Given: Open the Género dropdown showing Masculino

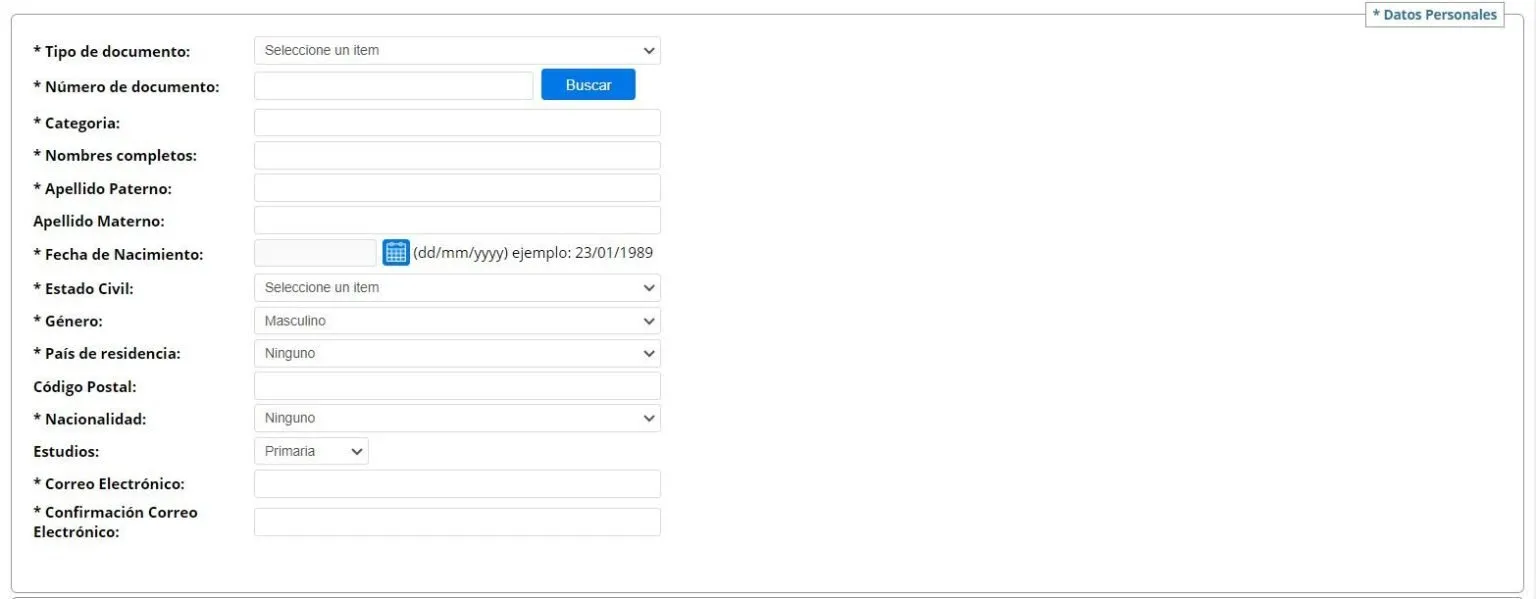Looking at the screenshot, I should pyautogui.click(x=457, y=321).
